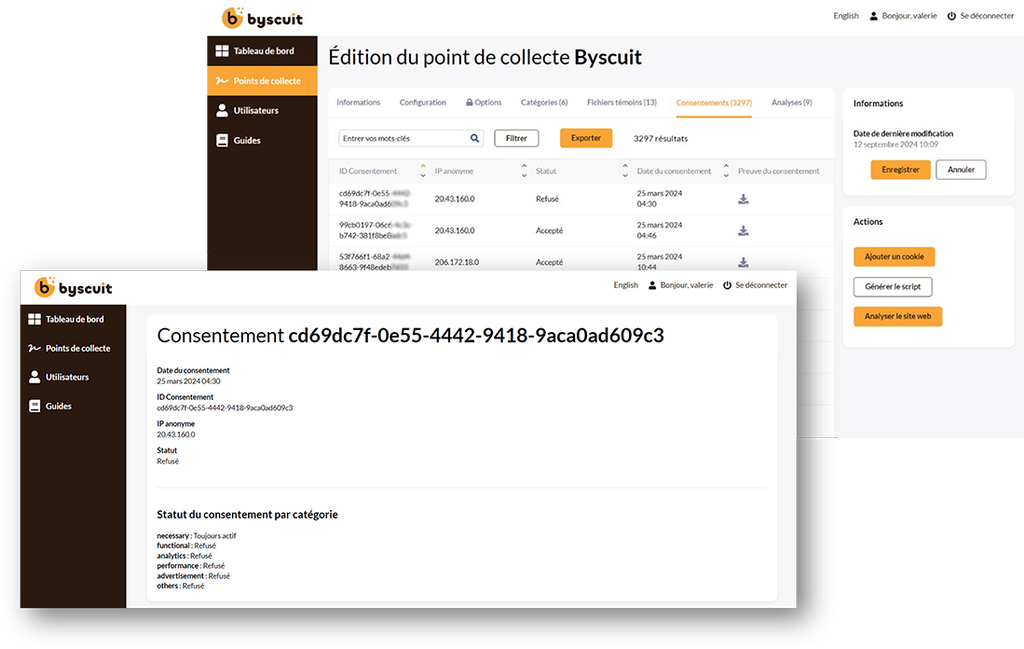Screen dimensions: 1024x649
Task: Click the IP address 206.172.18.0
Action: click(x=456, y=262)
